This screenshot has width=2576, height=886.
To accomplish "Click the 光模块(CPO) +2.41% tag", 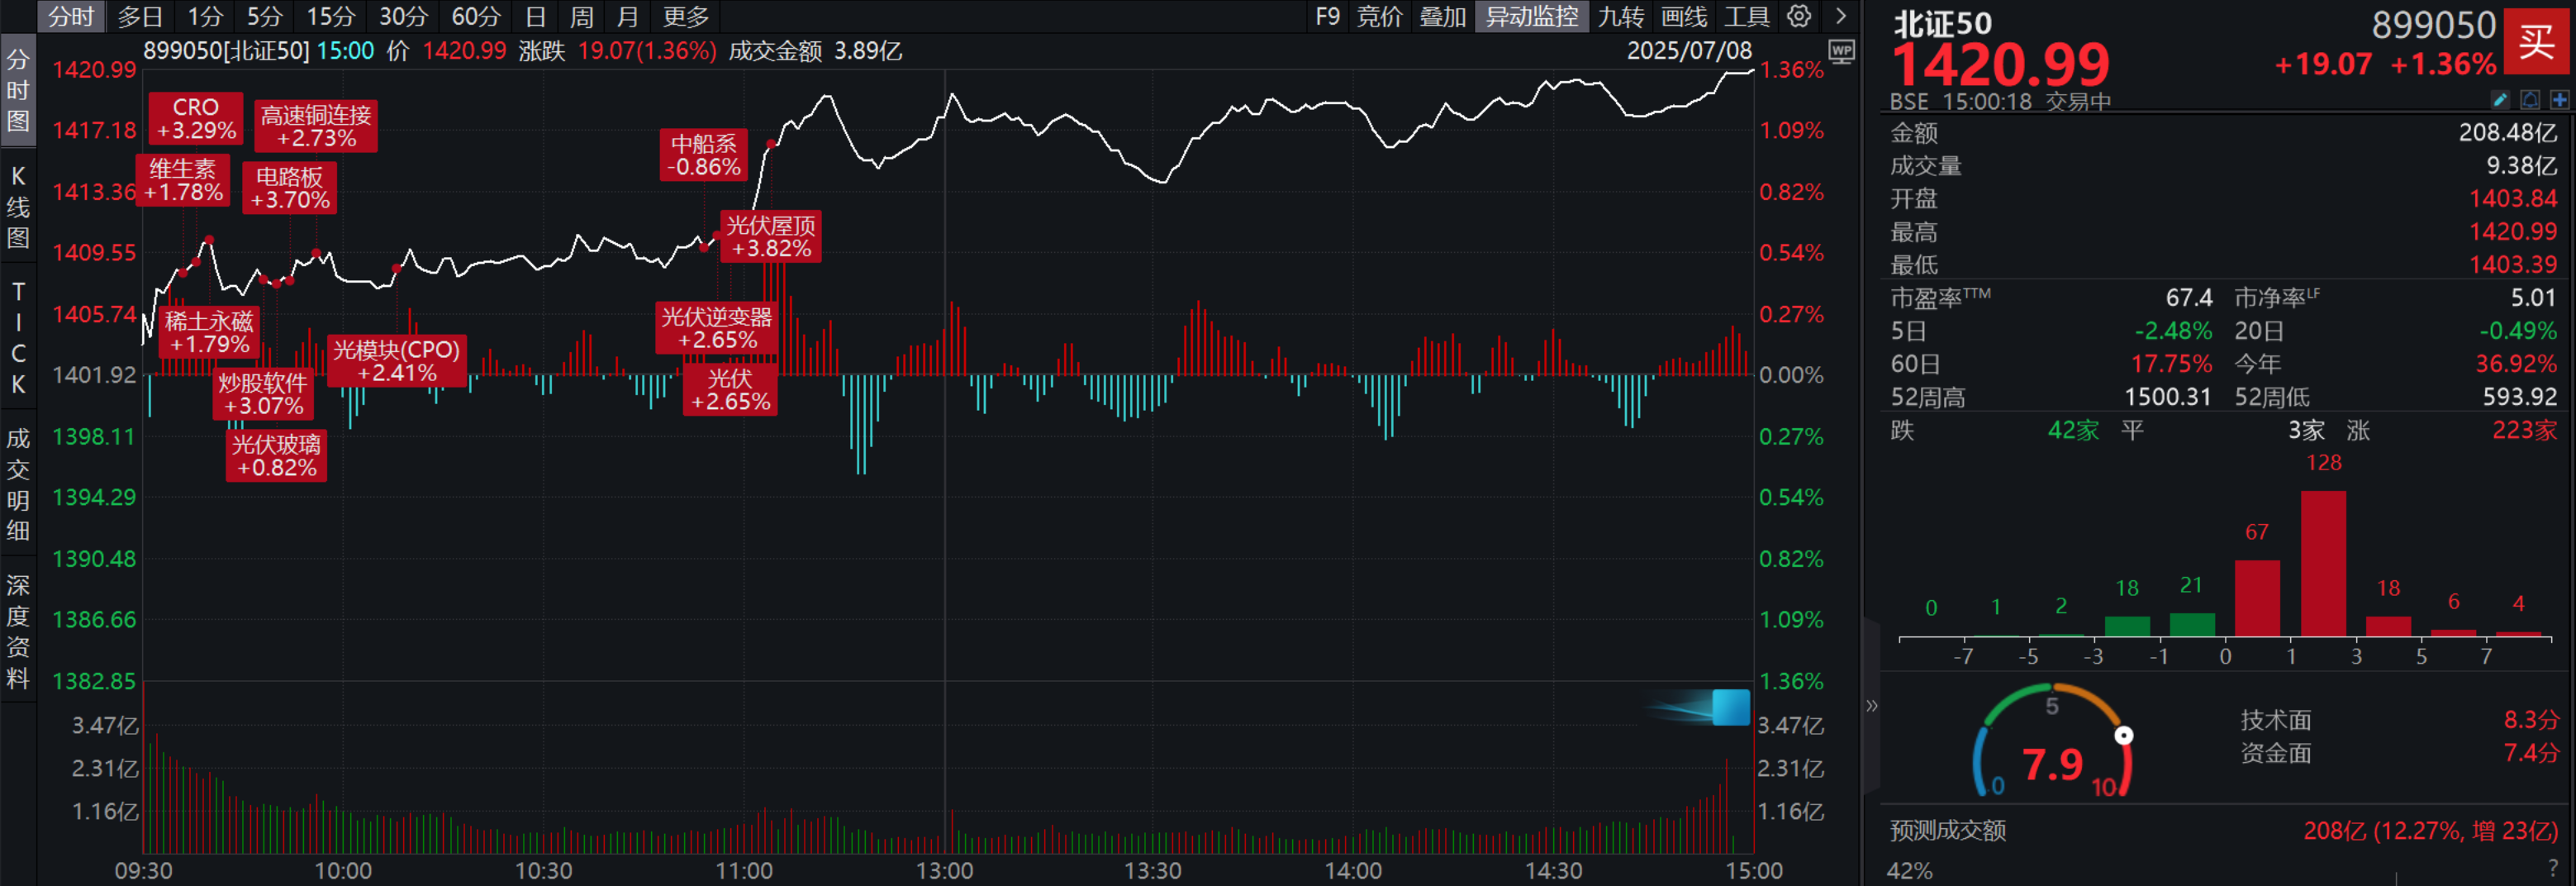I will point(397,362).
